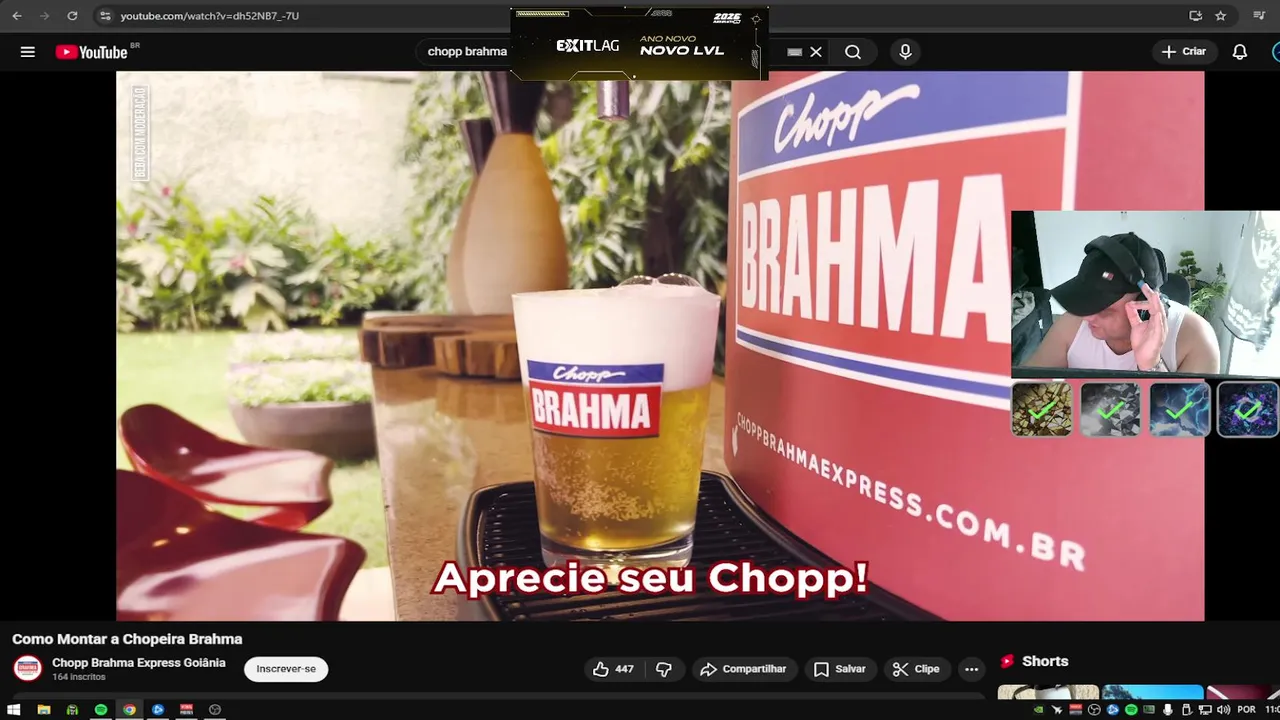Image resolution: width=1280 pixels, height=720 pixels.
Task: Open YouTube notifications bell
Action: pos(1240,52)
